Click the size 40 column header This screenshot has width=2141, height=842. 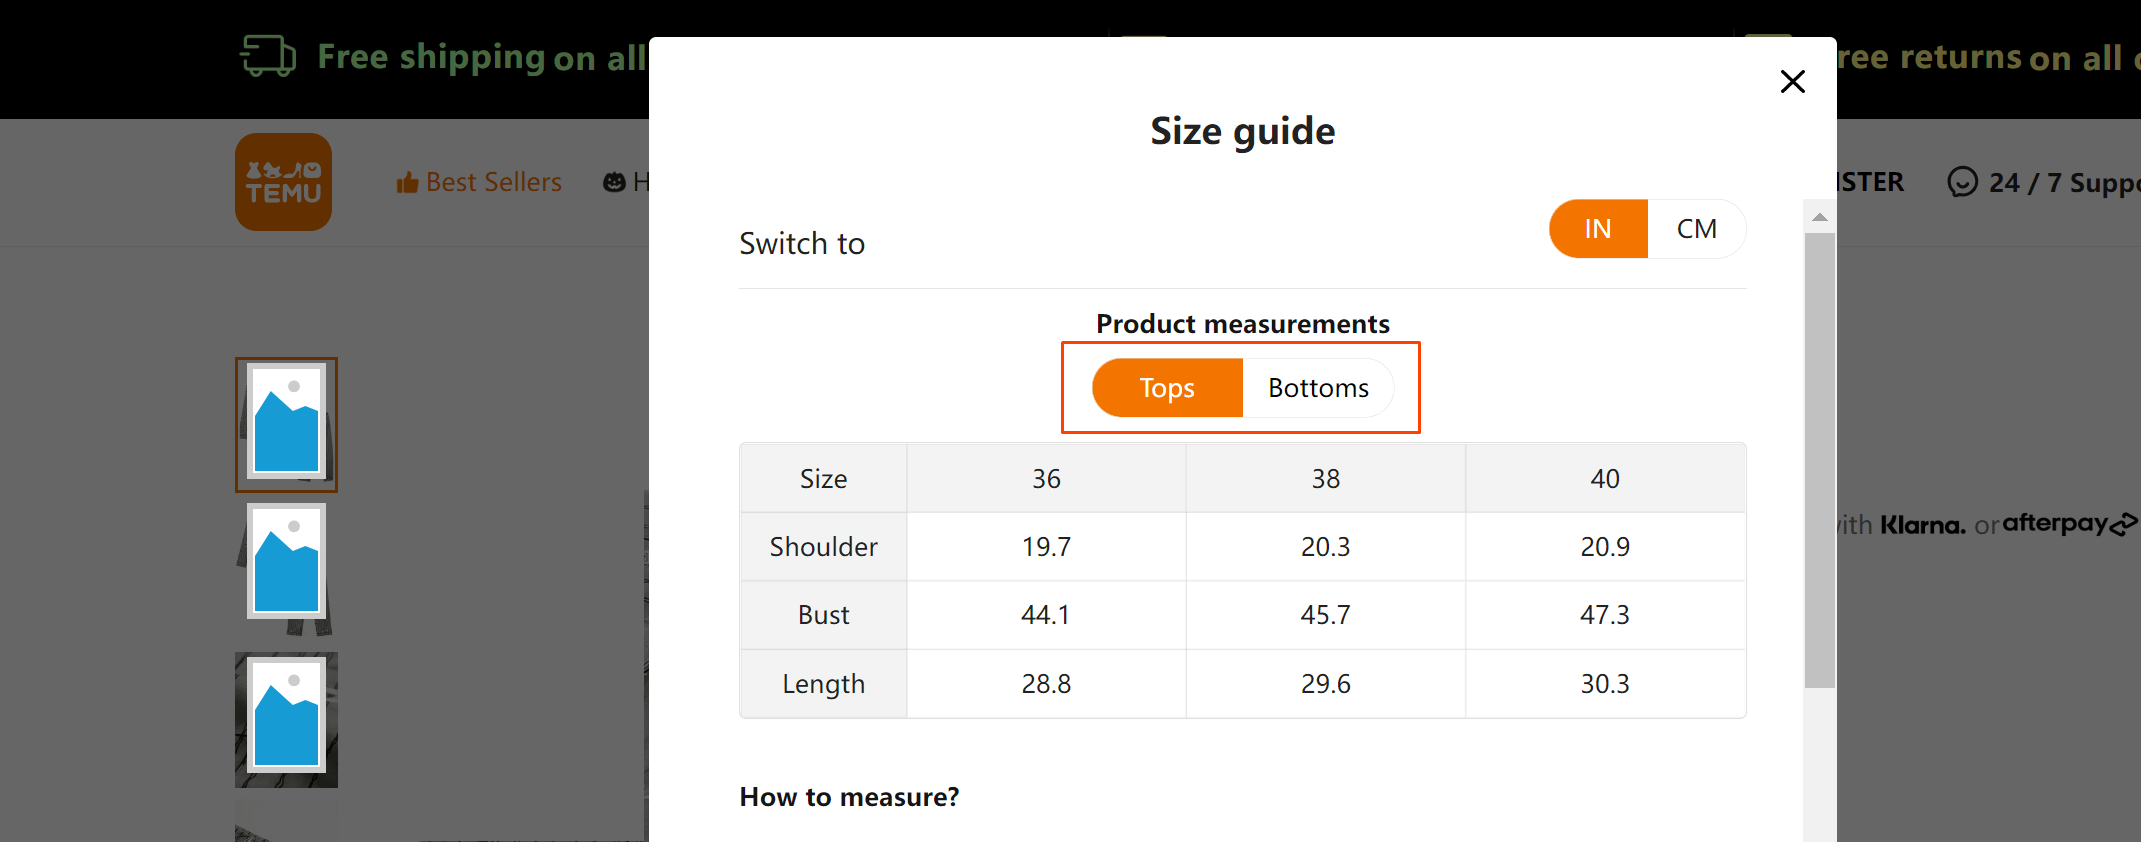pyautogui.click(x=1604, y=479)
